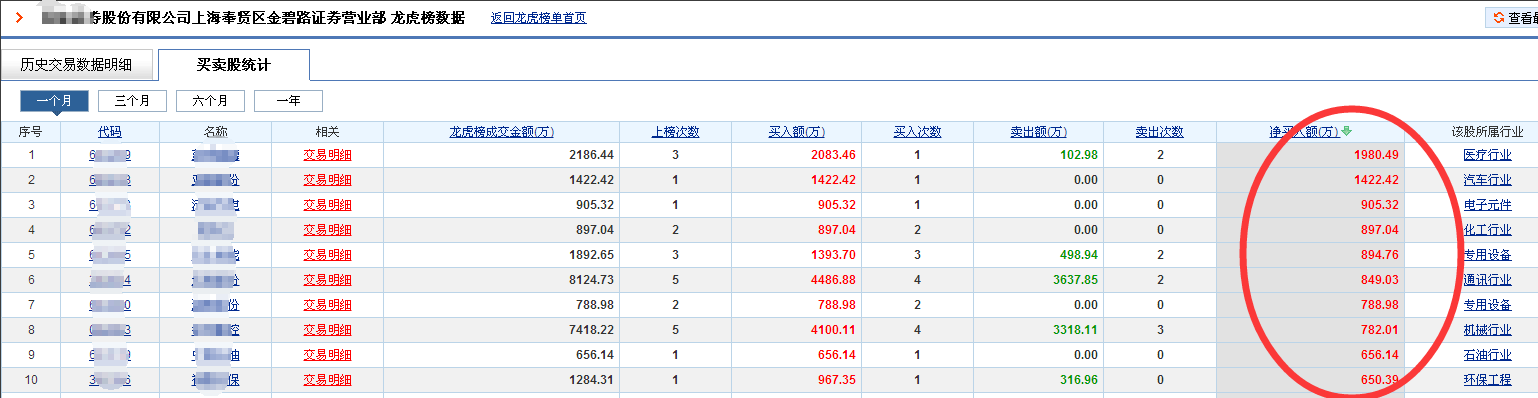Click the 849.03 net buy value
This screenshot has height=398, width=1538.
[1379, 280]
